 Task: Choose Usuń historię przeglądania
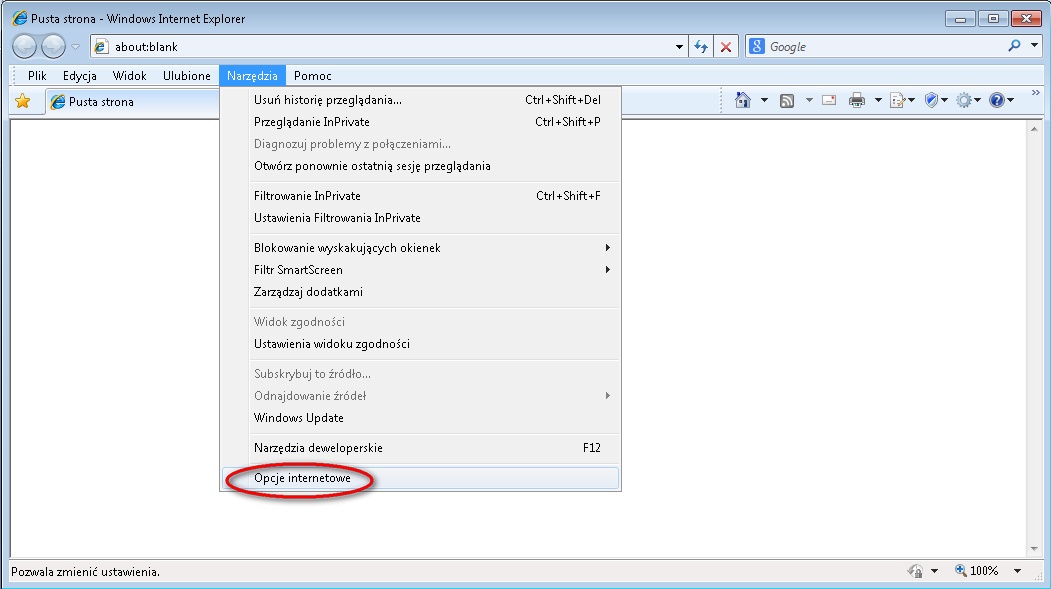pyautogui.click(x=420, y=100)
